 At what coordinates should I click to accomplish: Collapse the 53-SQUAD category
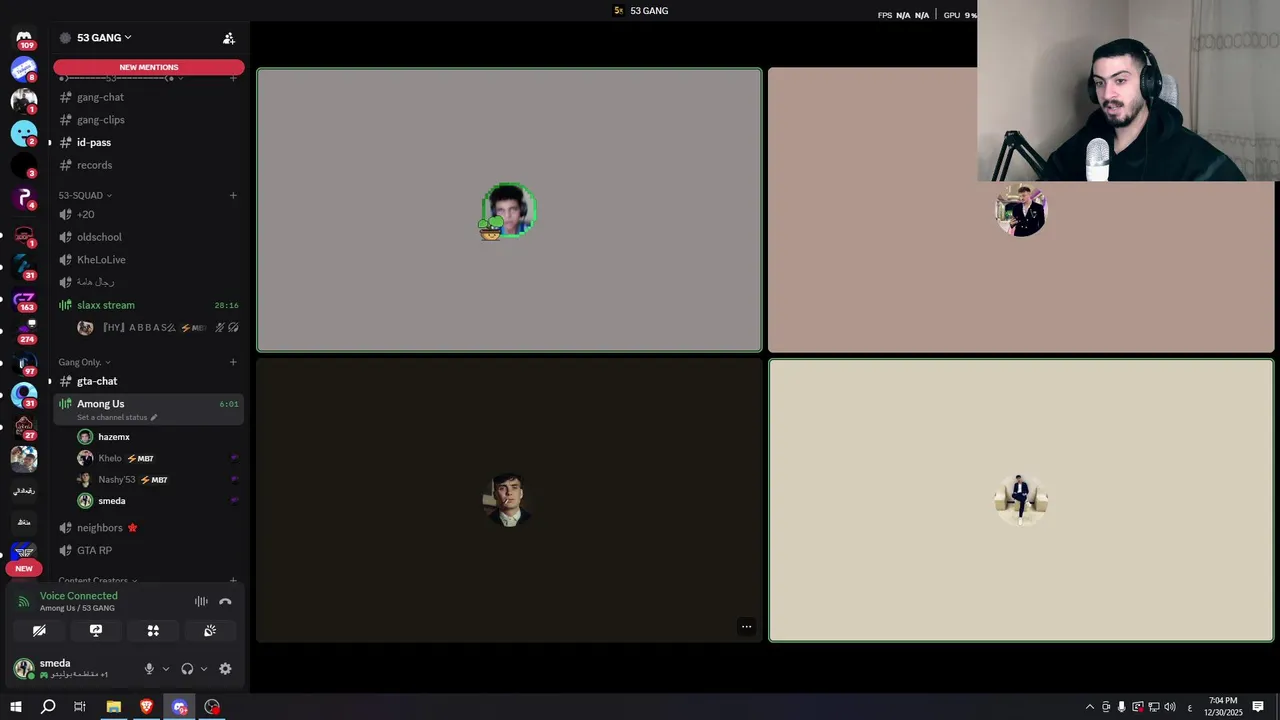[85, 195]
